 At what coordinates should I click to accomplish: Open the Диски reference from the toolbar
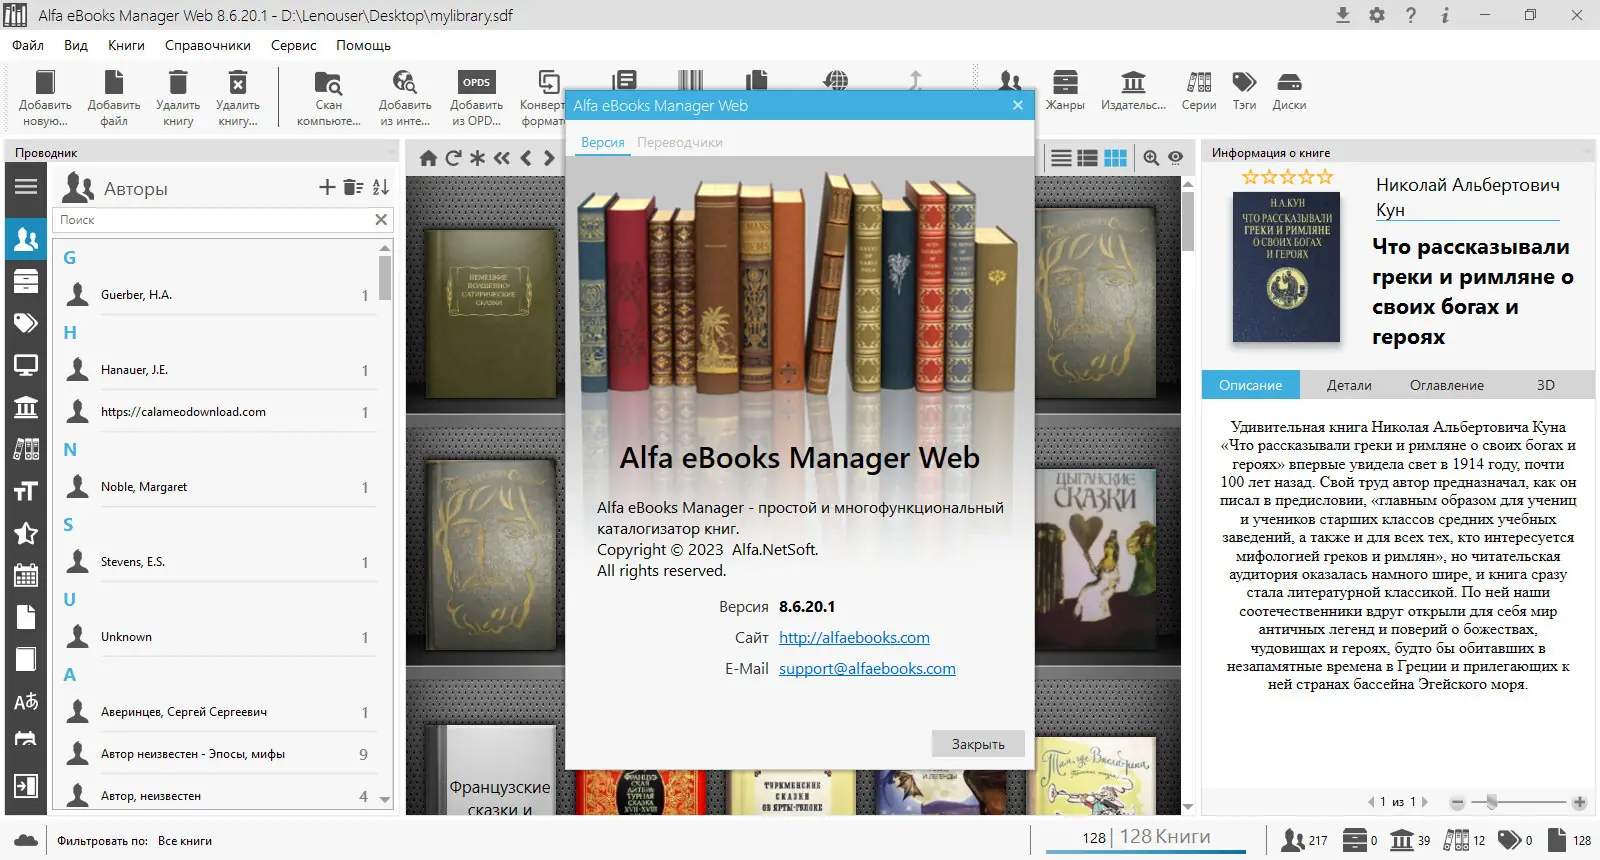[1289, 90]
